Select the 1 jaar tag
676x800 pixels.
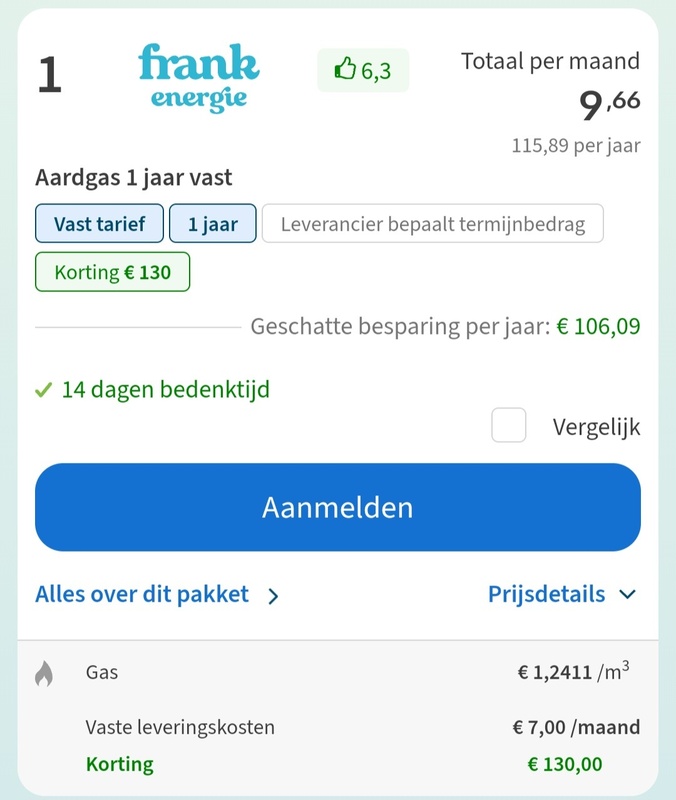213,223
